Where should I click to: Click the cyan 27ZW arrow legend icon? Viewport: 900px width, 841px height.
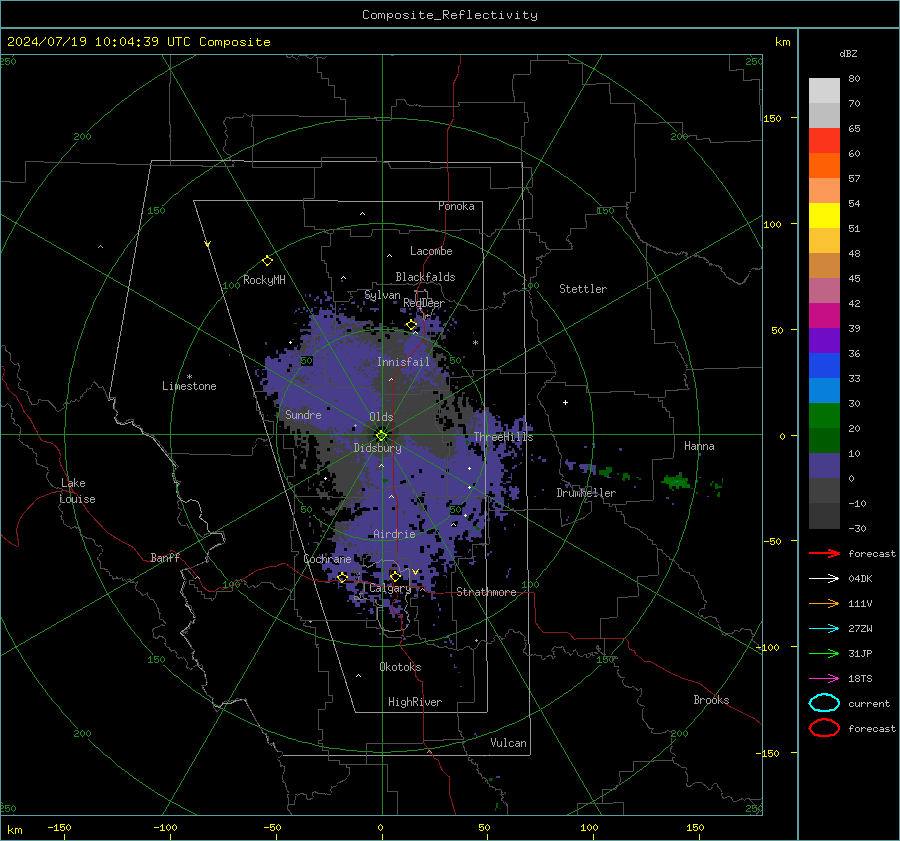point(824,629)
